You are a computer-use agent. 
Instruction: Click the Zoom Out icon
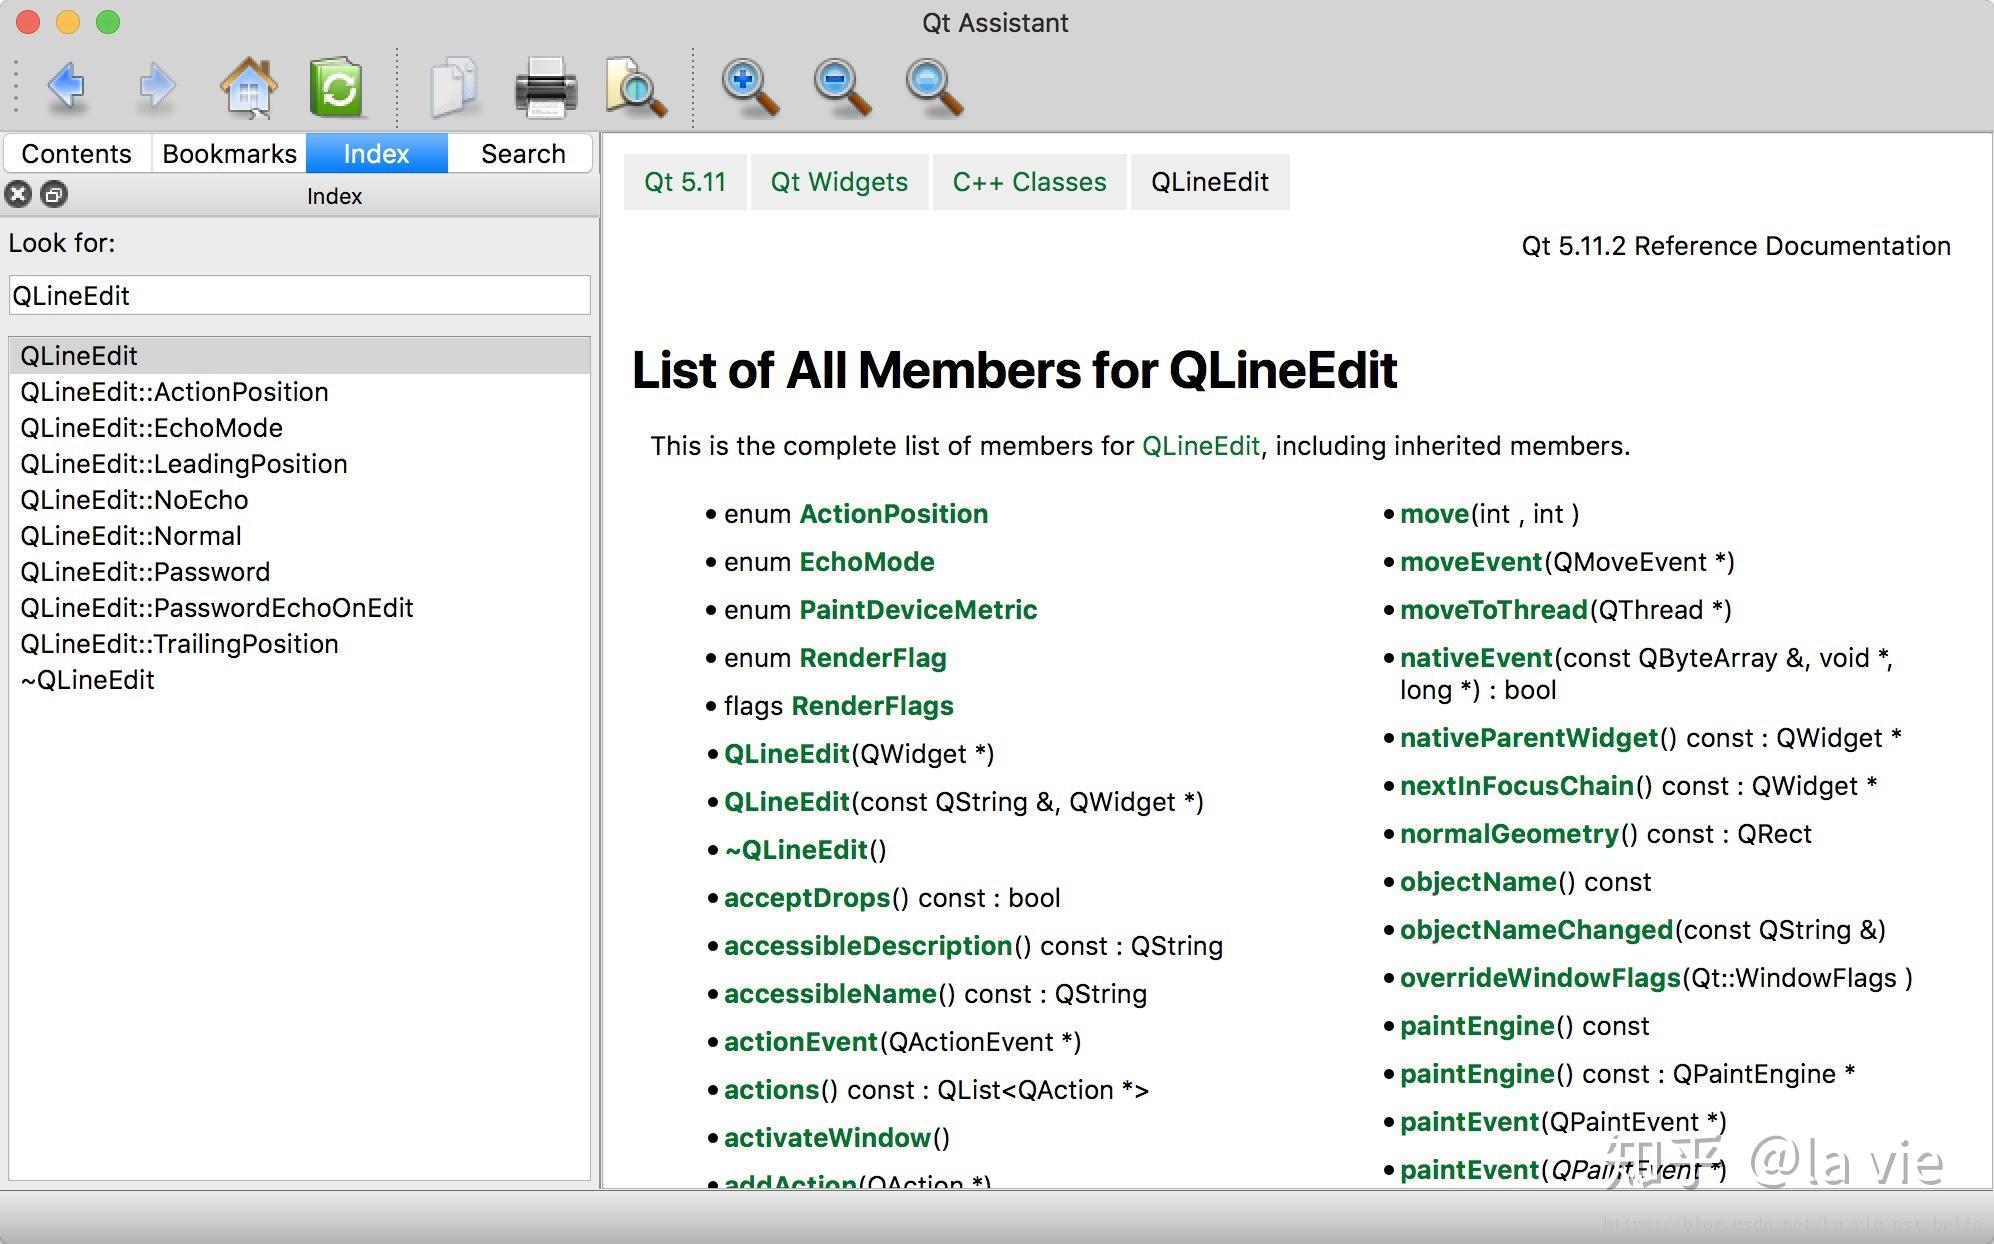(841, 88)
